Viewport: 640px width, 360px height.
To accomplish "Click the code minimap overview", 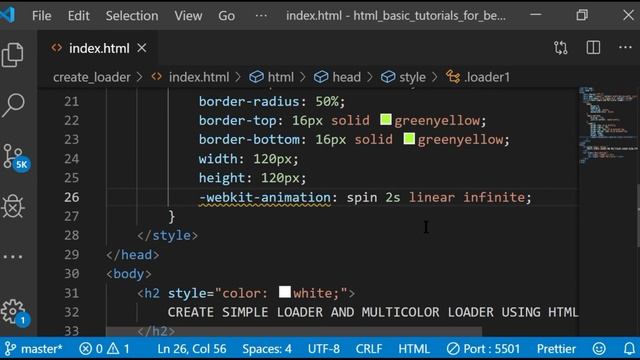I will 608,125.
